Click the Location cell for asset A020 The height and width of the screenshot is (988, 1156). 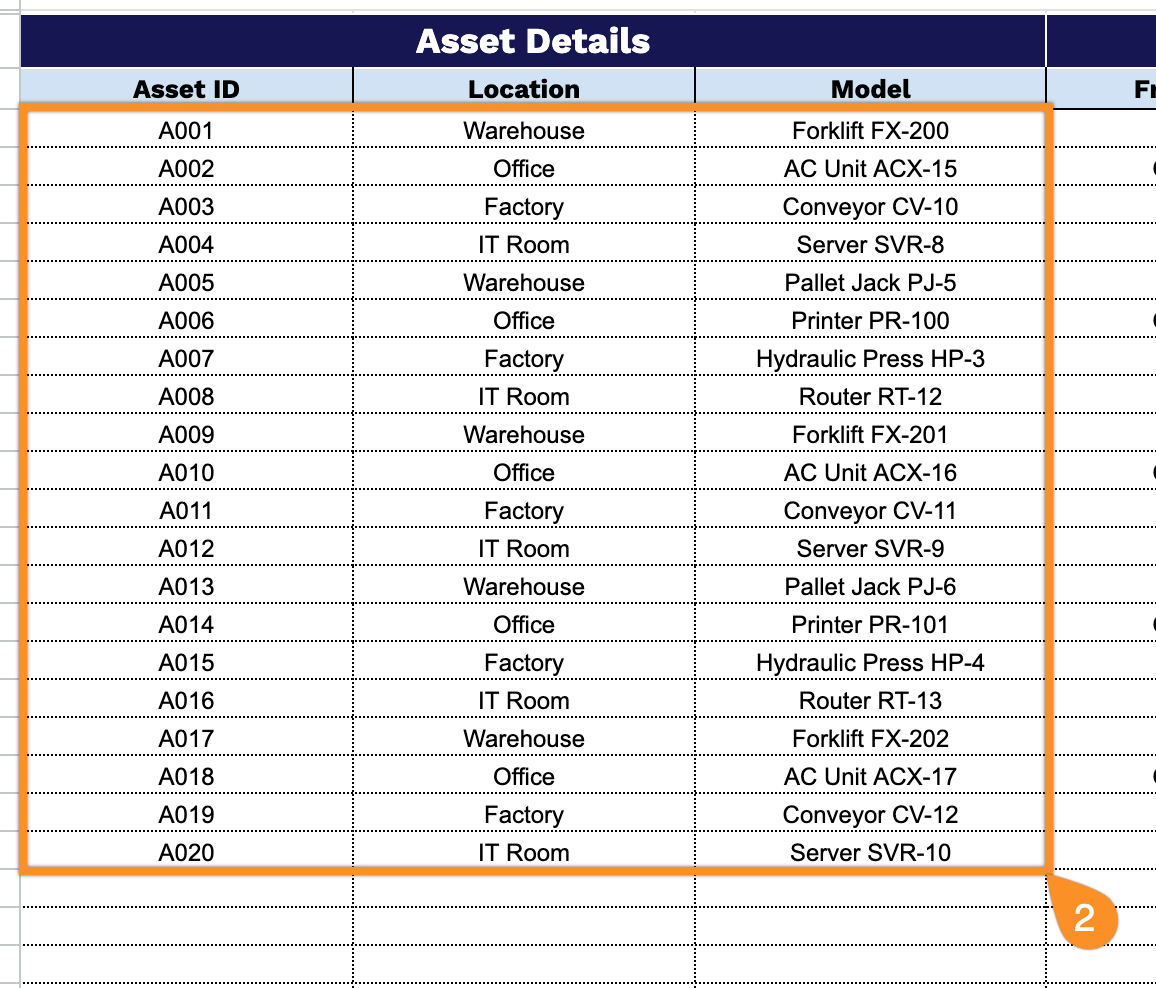523,852
